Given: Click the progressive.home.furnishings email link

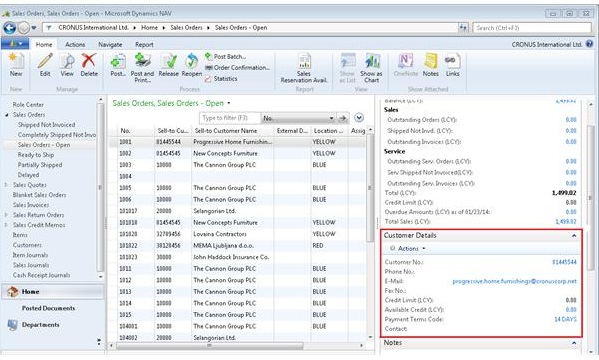Looking at the screenshot, I should 514,281.
